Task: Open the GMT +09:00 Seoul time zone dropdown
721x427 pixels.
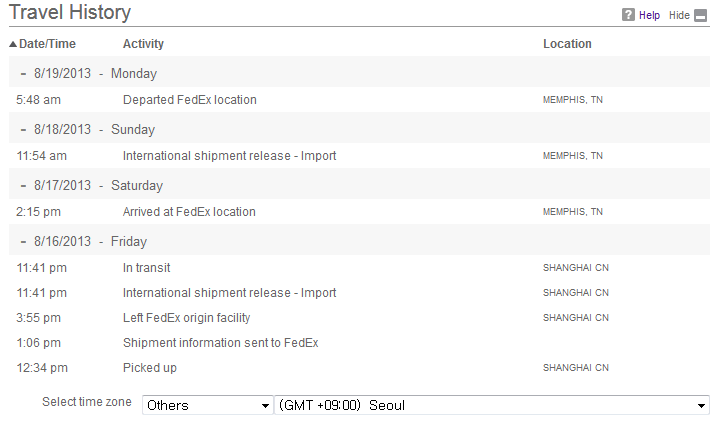Action: (492, 405)
